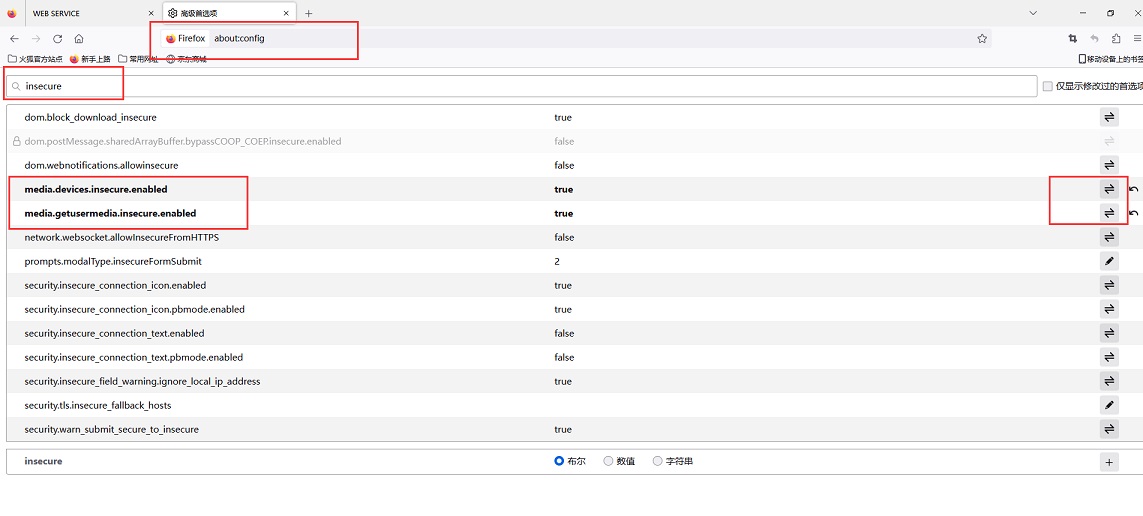Select security.warn_submit_secure_to_insecure preference name

click(x=112, y=429)
